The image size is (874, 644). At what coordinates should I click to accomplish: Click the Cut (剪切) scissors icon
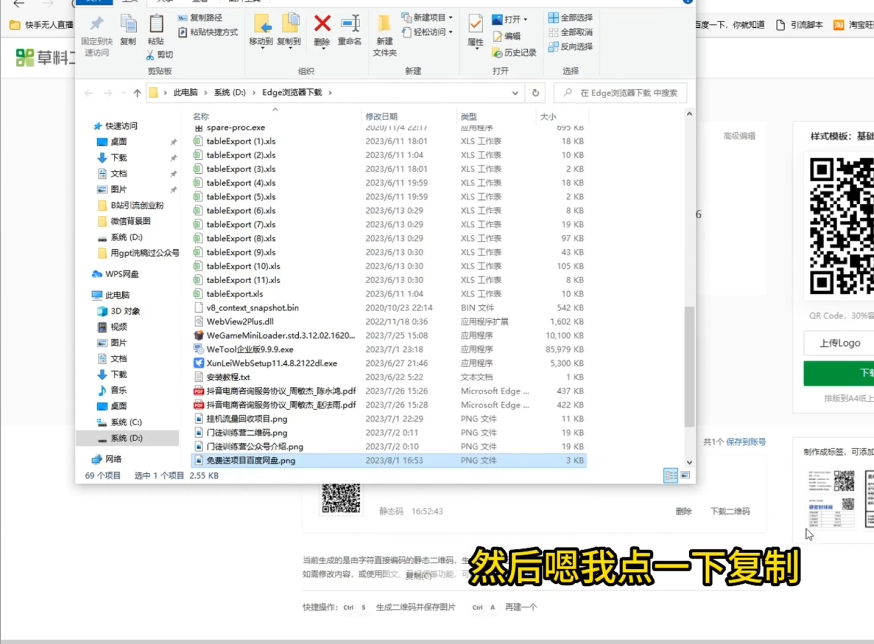(151, 55)
